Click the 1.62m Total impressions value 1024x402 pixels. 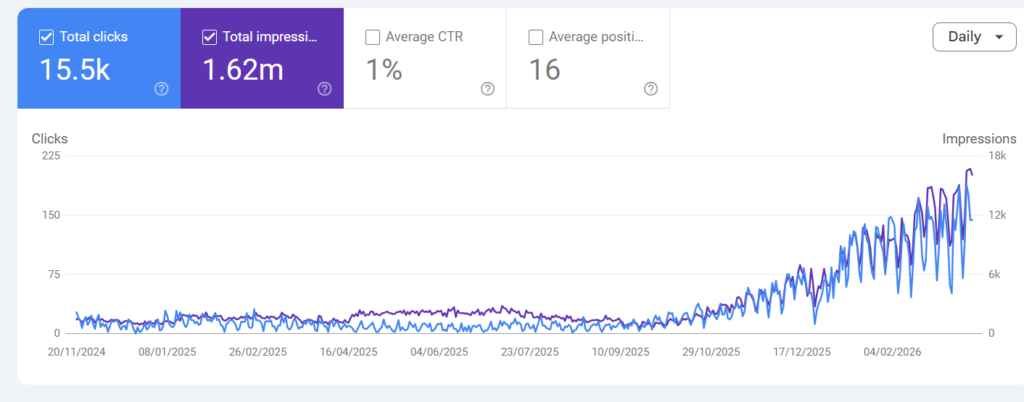[x=240, y=70]
